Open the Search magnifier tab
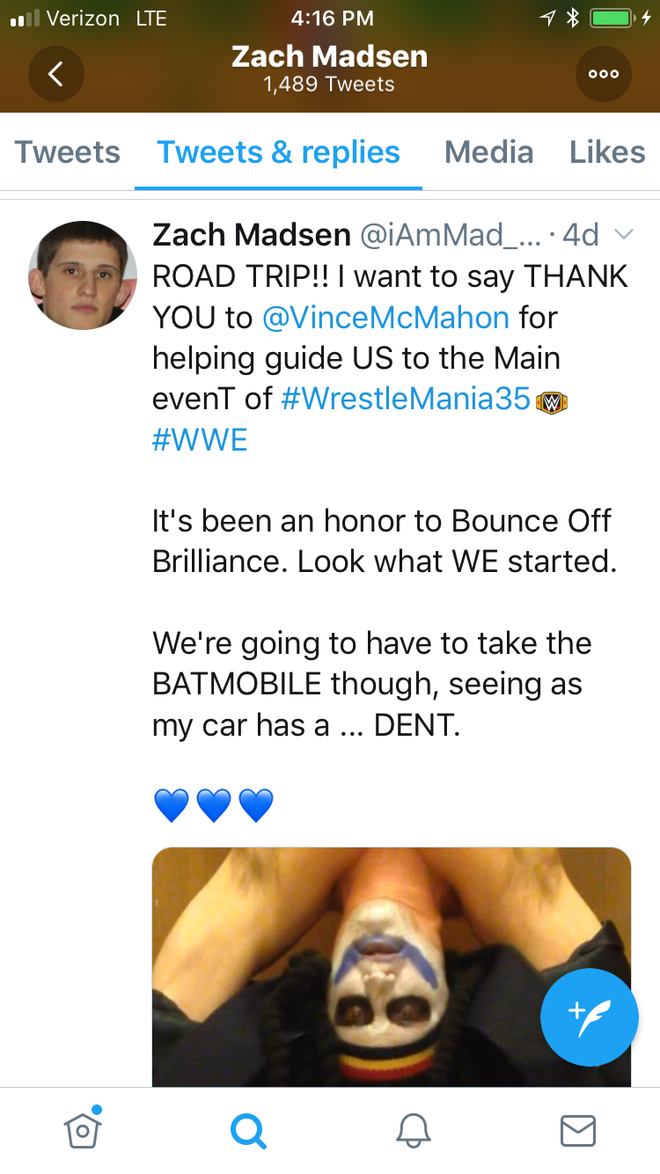The image size is (660, 1174). tap(247, 1130)
